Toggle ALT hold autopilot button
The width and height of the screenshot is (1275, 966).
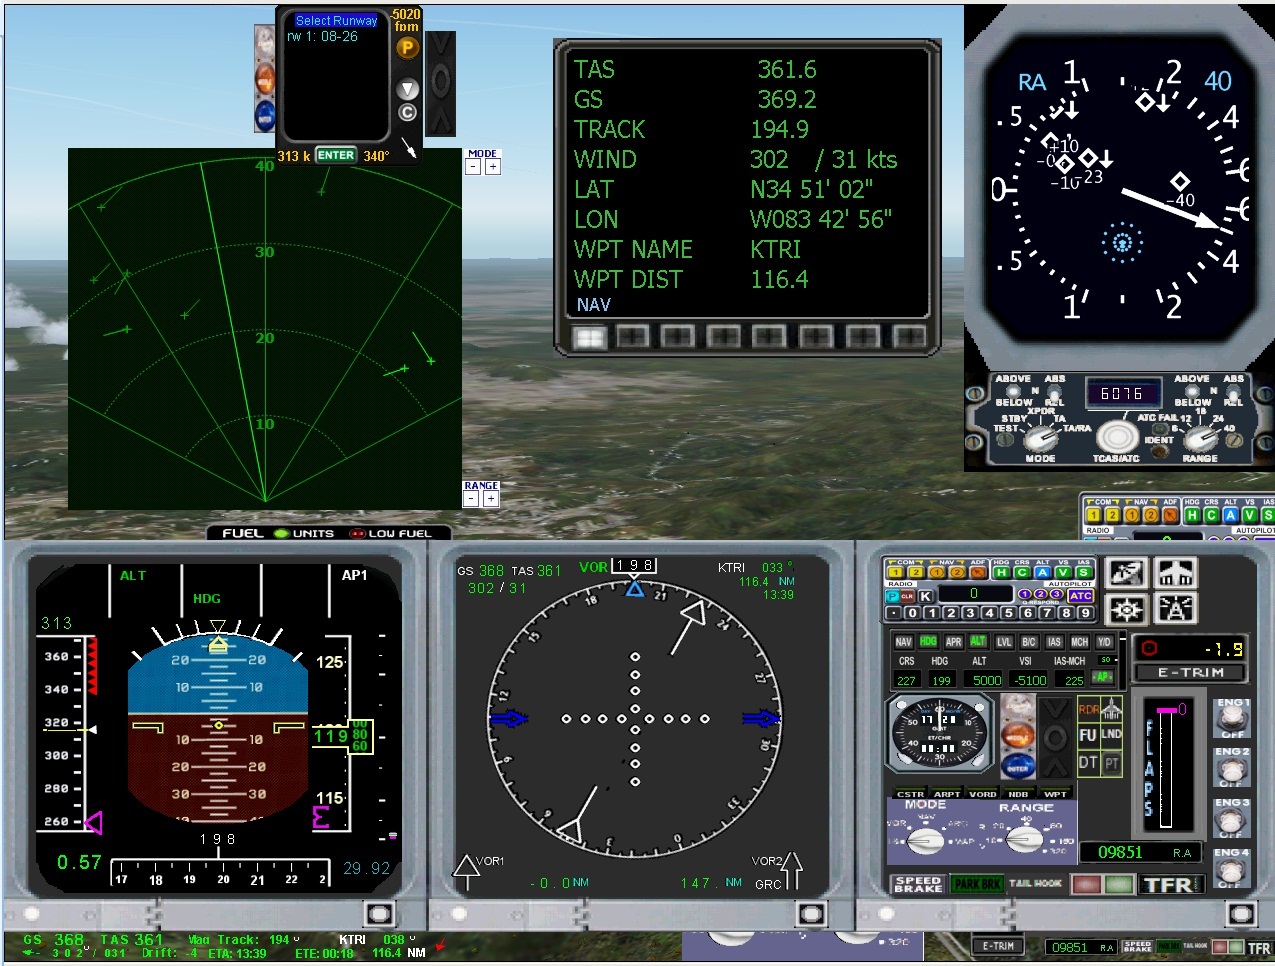[x=978, y=642]
